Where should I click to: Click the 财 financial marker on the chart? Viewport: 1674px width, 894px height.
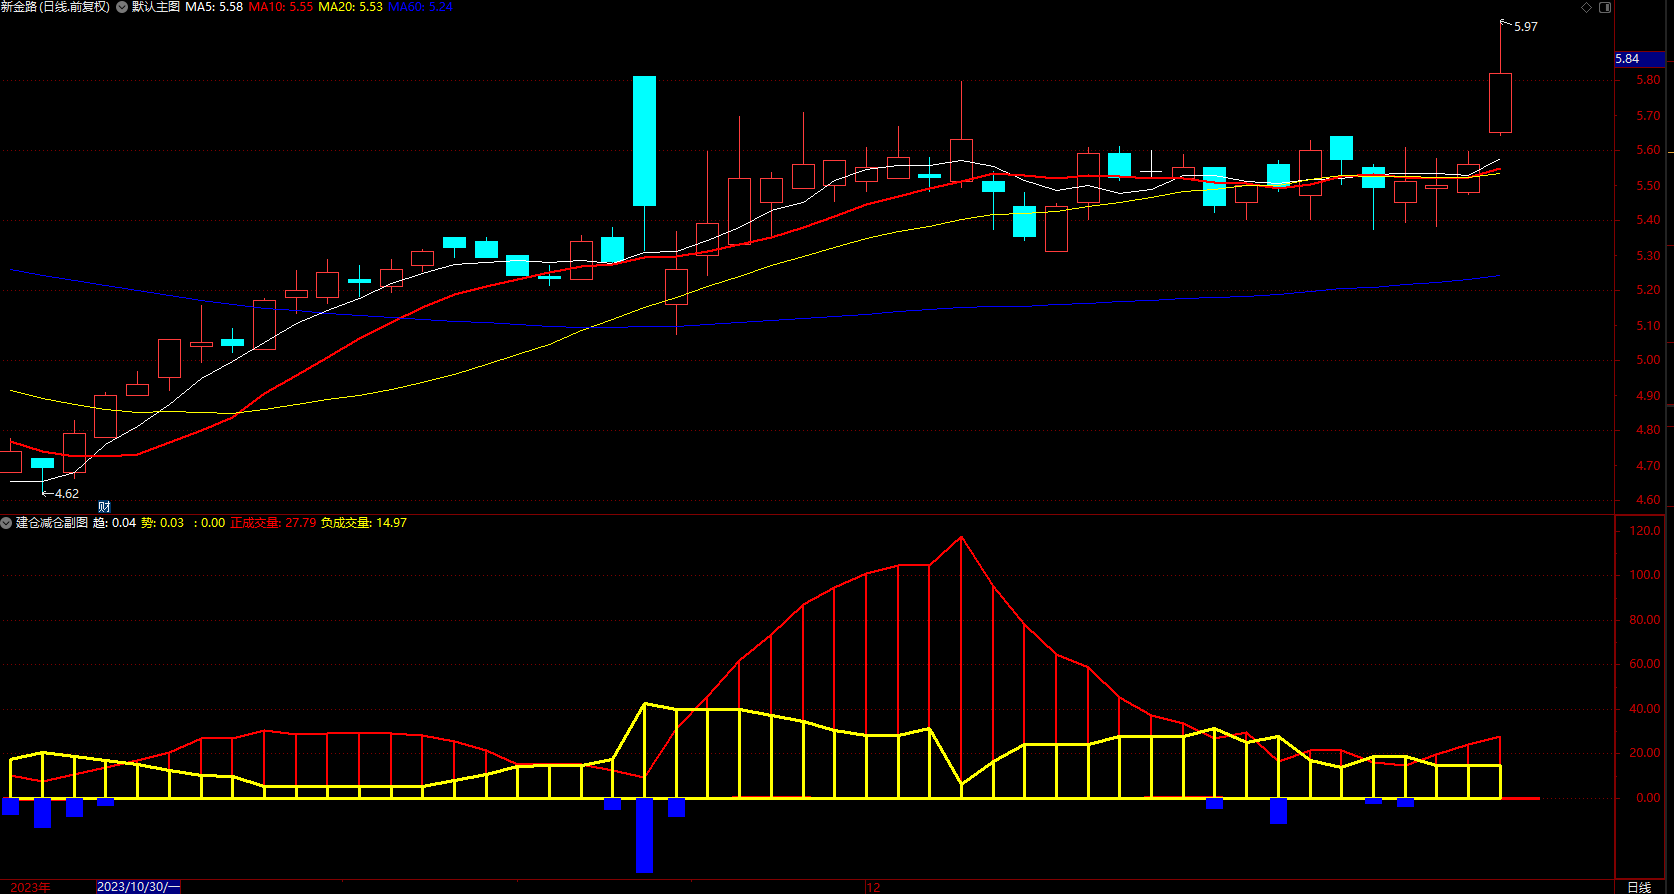[x=104, y=507]
